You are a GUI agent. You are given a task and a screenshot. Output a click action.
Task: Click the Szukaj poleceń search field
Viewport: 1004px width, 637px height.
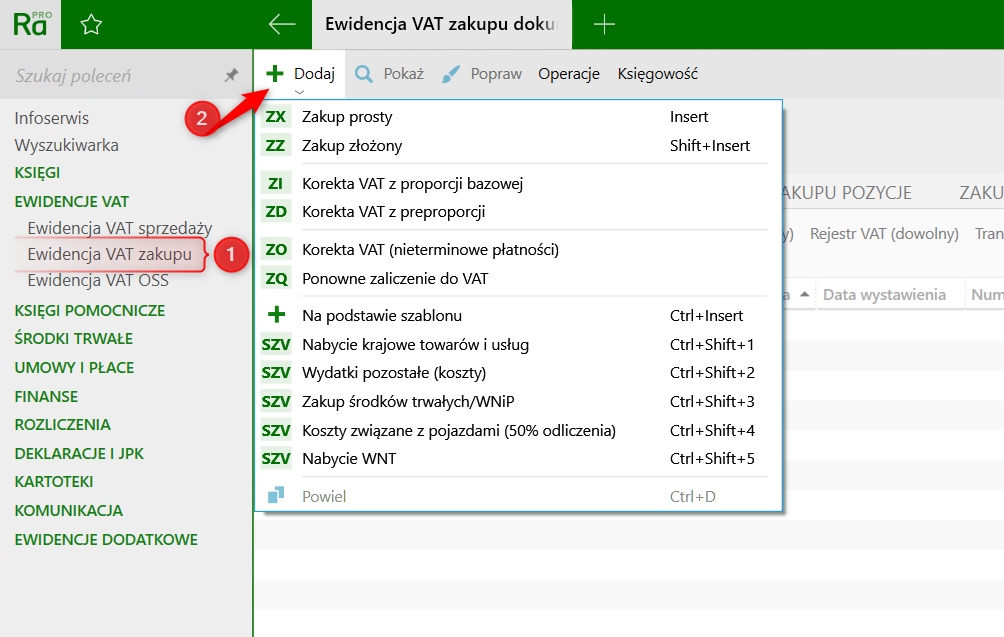[110, 76]
